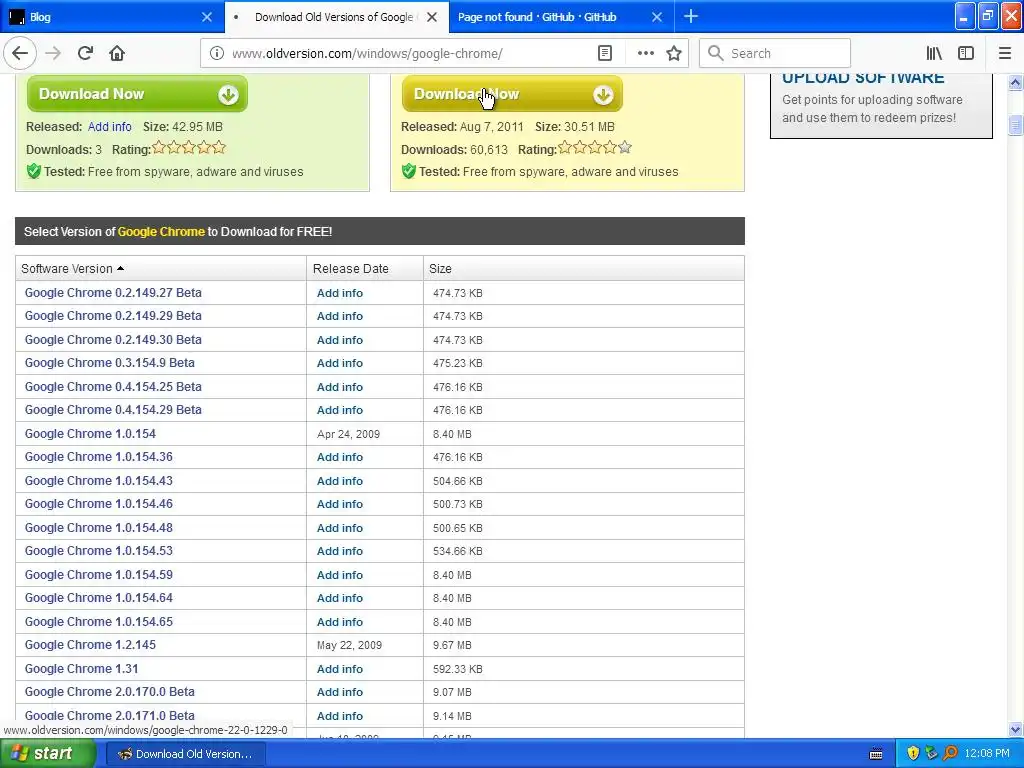
Task: Close the Download Old Versions tab
Action: (x=432, y=17)
